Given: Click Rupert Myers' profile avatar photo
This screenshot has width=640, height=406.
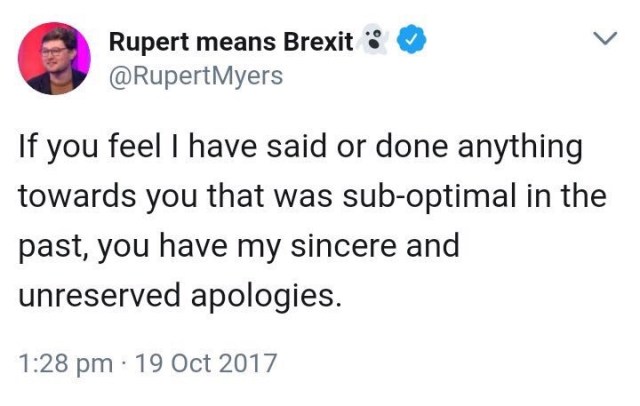Looking at the screenshot, I should [52, 58].
